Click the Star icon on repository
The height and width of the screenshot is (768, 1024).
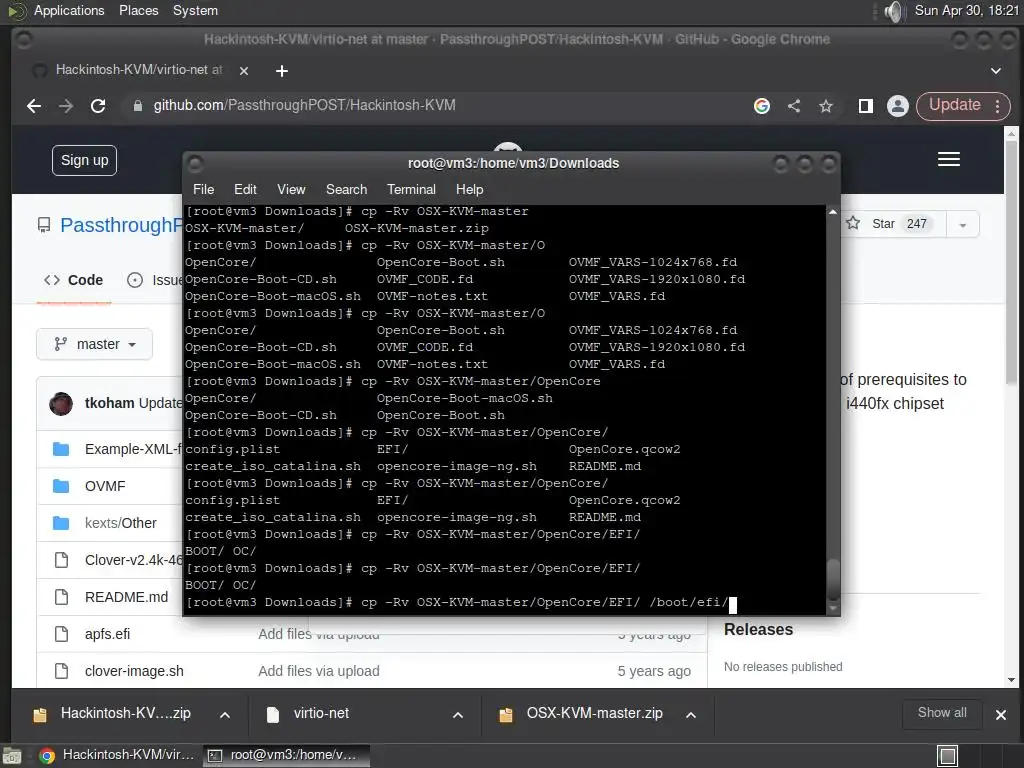point(853,223)
